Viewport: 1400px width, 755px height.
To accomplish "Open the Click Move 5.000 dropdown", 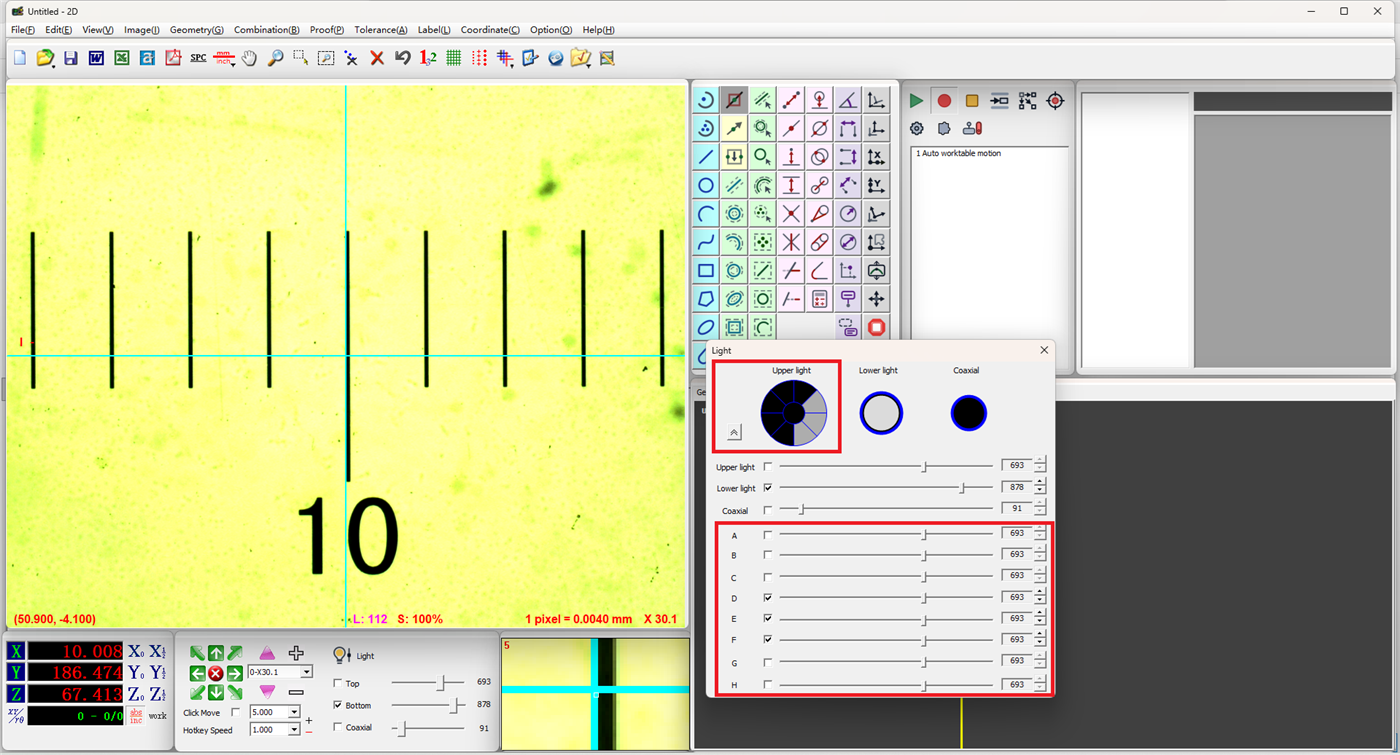I will click(294, 712).
